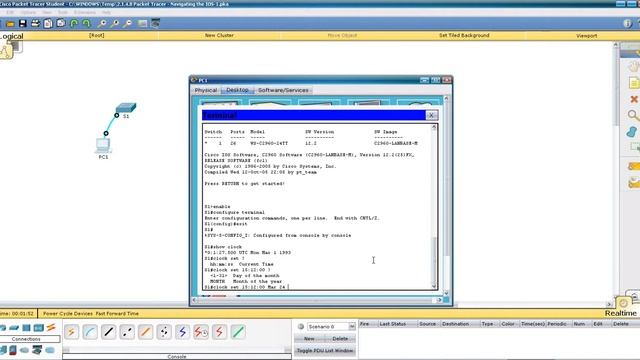Undo the last action in the toolbar
Screen dimensions: 640x360
[74, 24]
